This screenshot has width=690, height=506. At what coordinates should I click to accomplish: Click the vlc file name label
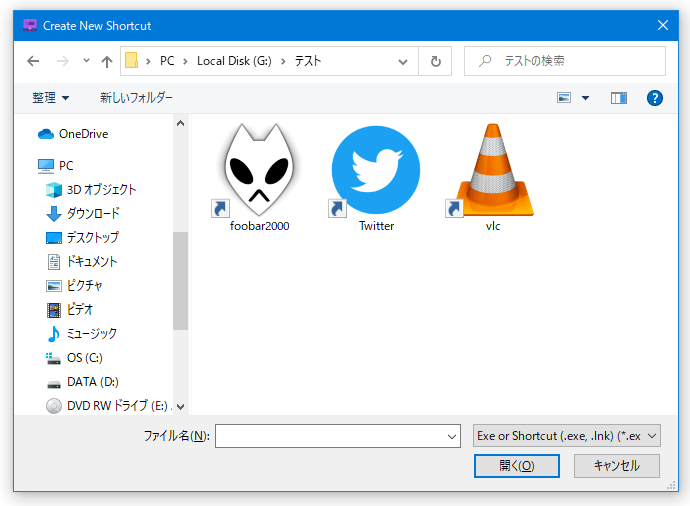(x=493, y=226)
